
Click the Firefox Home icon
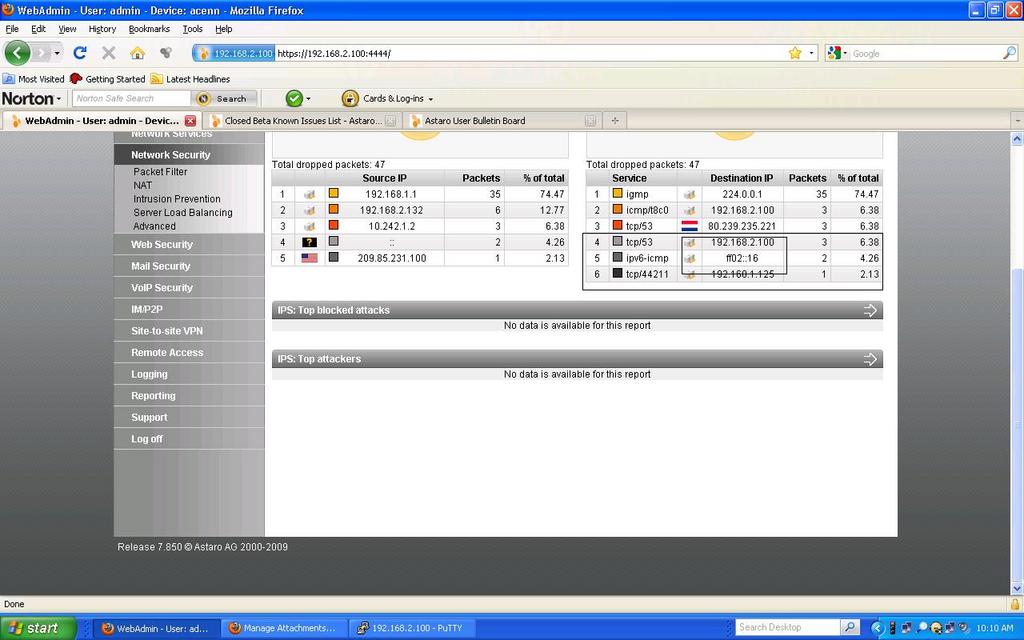point(137,53)
